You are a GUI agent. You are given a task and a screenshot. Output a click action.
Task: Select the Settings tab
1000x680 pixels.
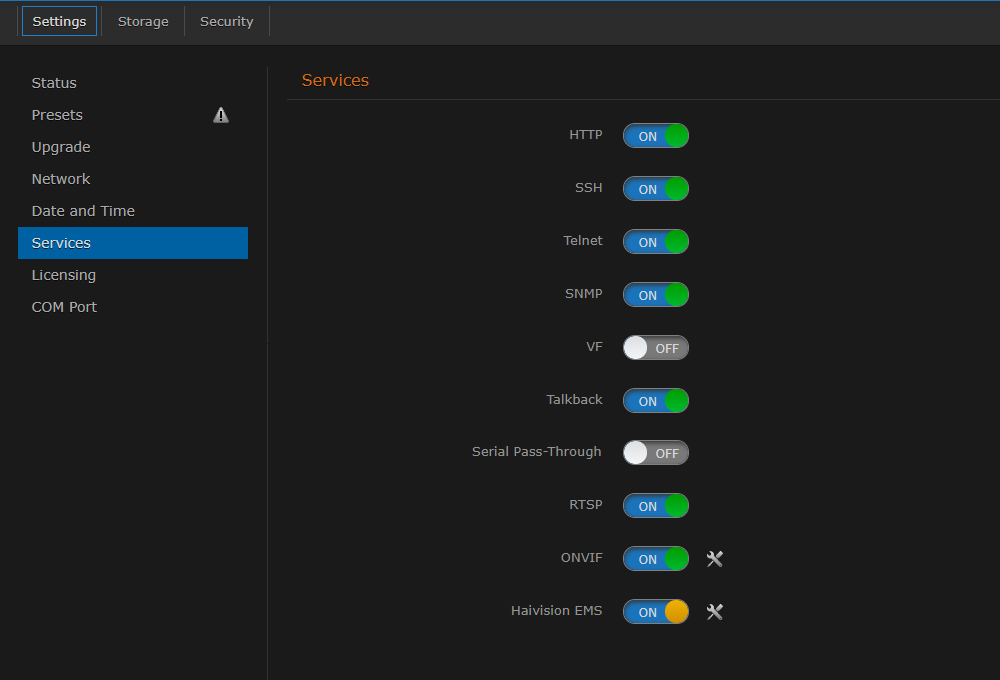click(x=58, y=21)
